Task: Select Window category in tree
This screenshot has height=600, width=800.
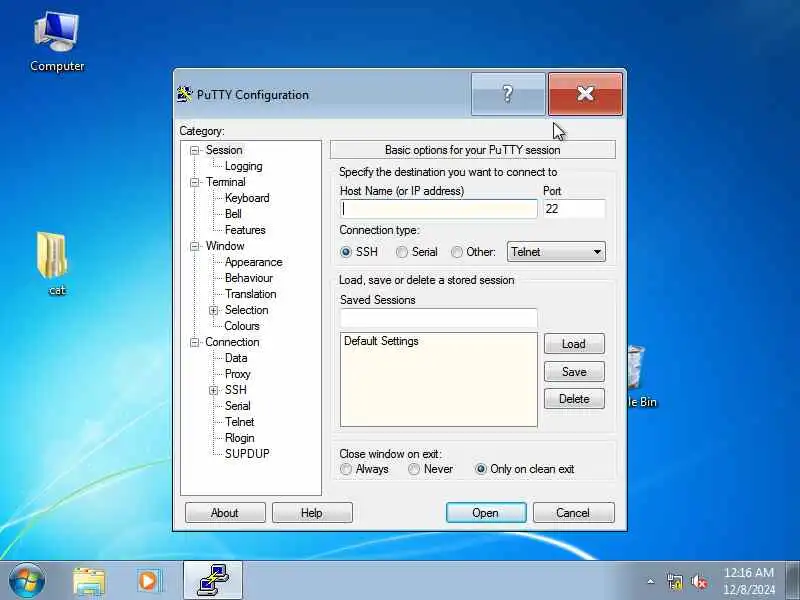Action: [x=225, y=246]
